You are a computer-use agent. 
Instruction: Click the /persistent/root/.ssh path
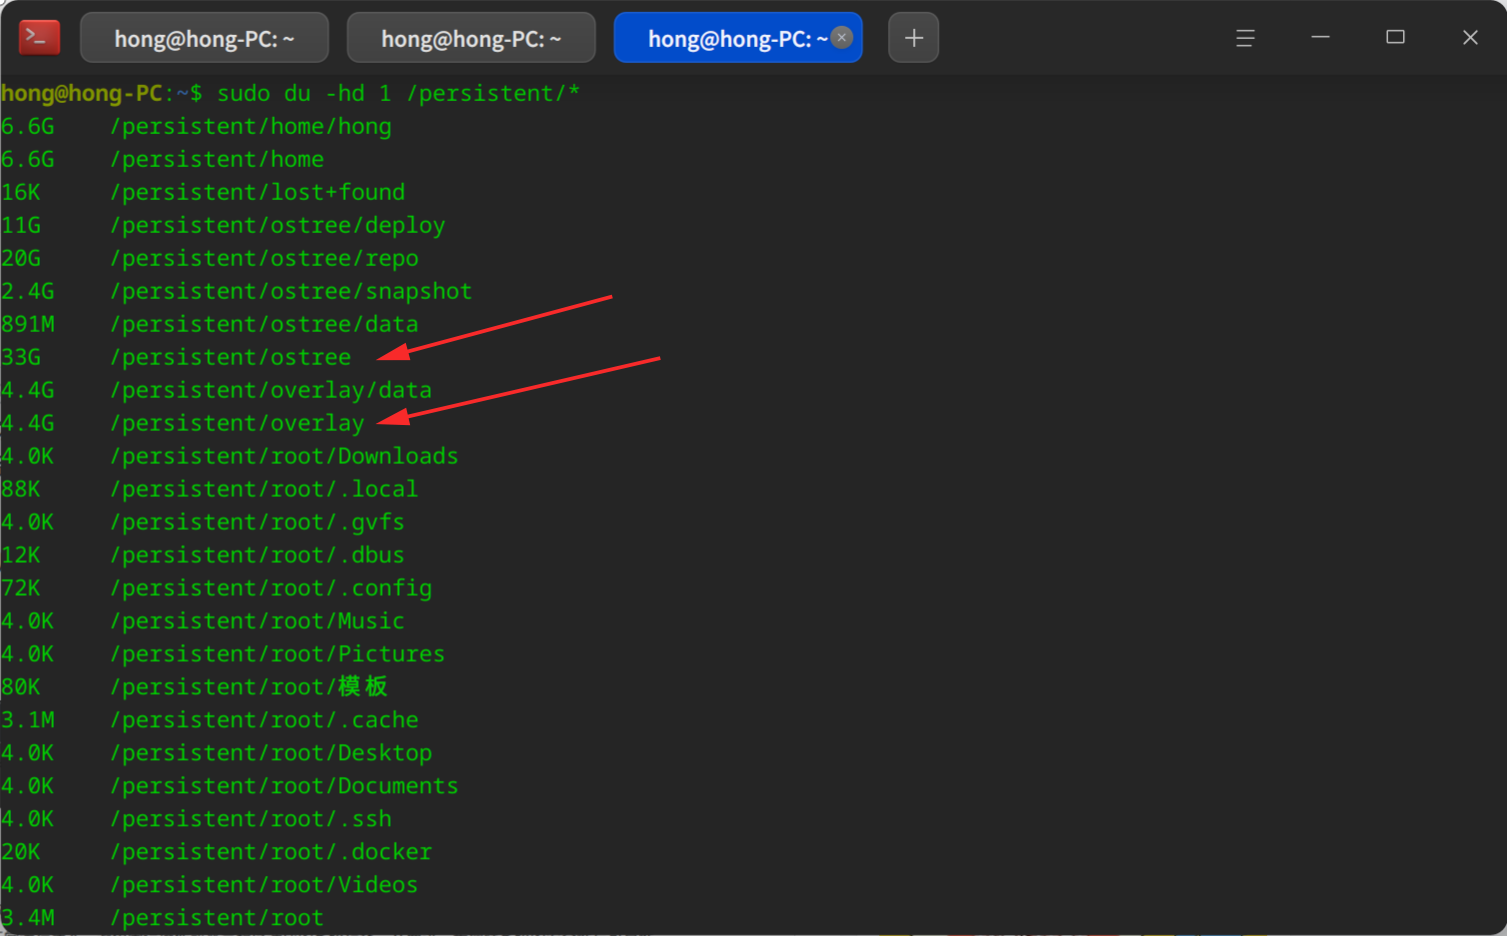pyautogui.click(x=250, y=819)
